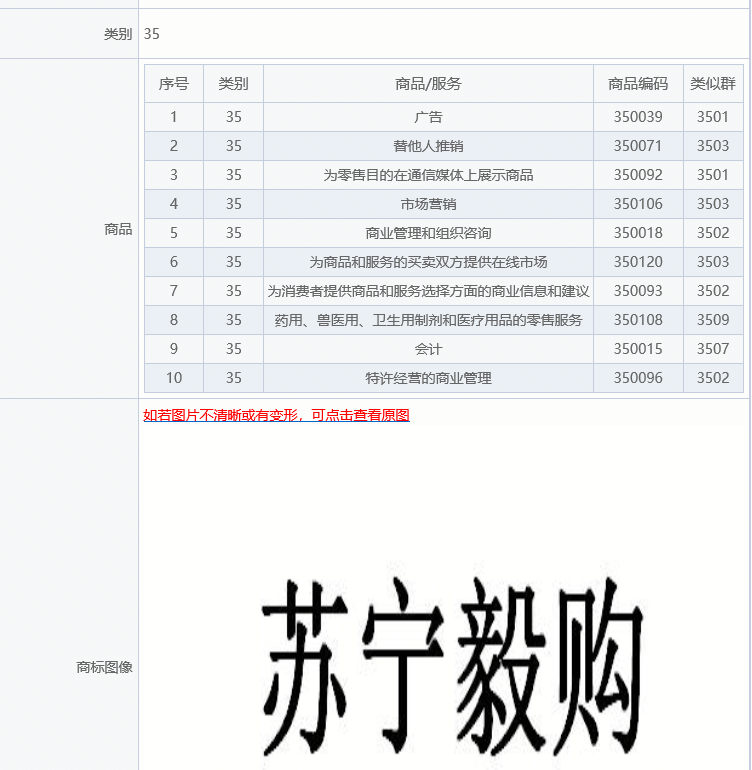Select the 市场营销 service cell
The width and height of the screenshot is (752, 770).
(428, 204)
